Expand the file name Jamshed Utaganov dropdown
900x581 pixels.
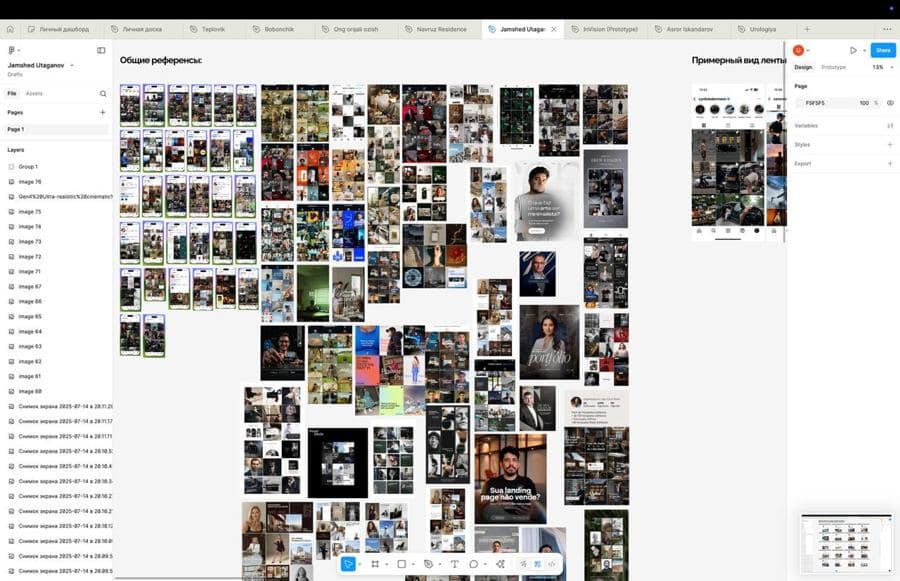(72, 65)
